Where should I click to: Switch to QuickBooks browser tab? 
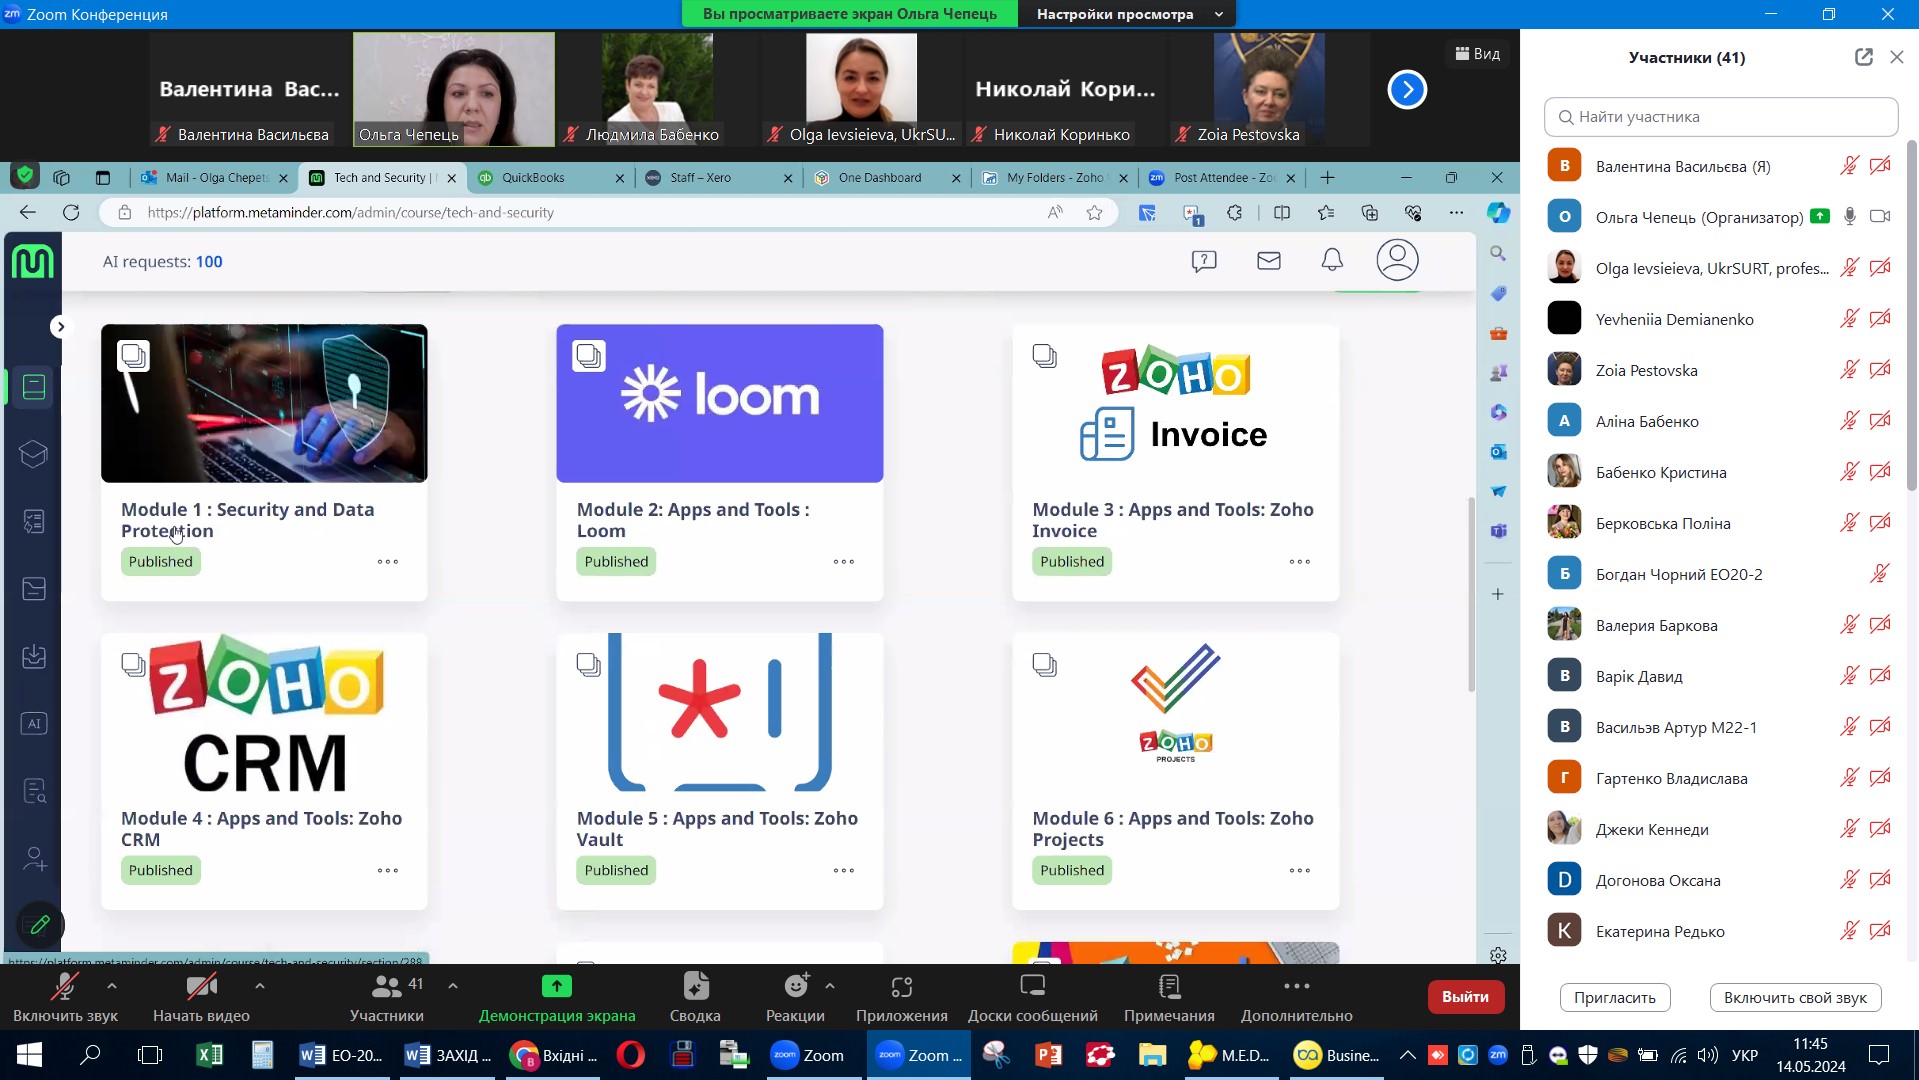(533, 178)
